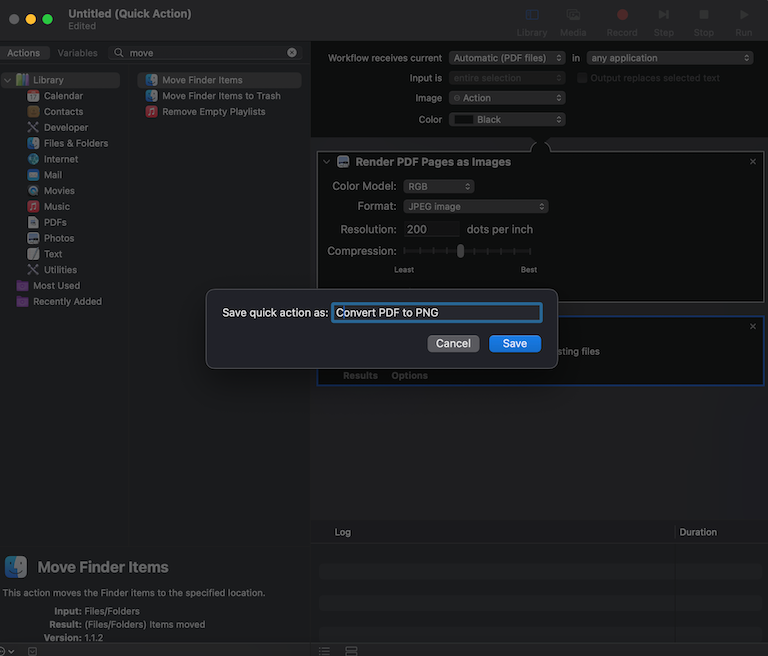Screen dimensions: 768x656
Task: Show the log list view icon
Action: coord(324,651)
